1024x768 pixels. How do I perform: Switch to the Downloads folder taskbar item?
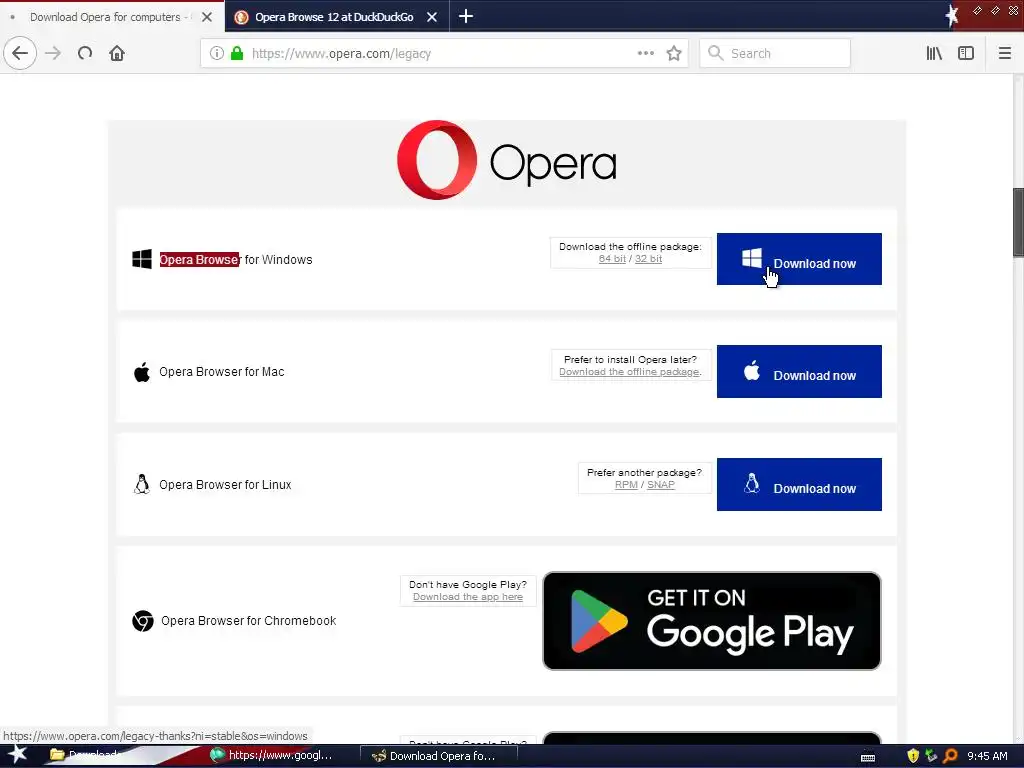(88, 756)
